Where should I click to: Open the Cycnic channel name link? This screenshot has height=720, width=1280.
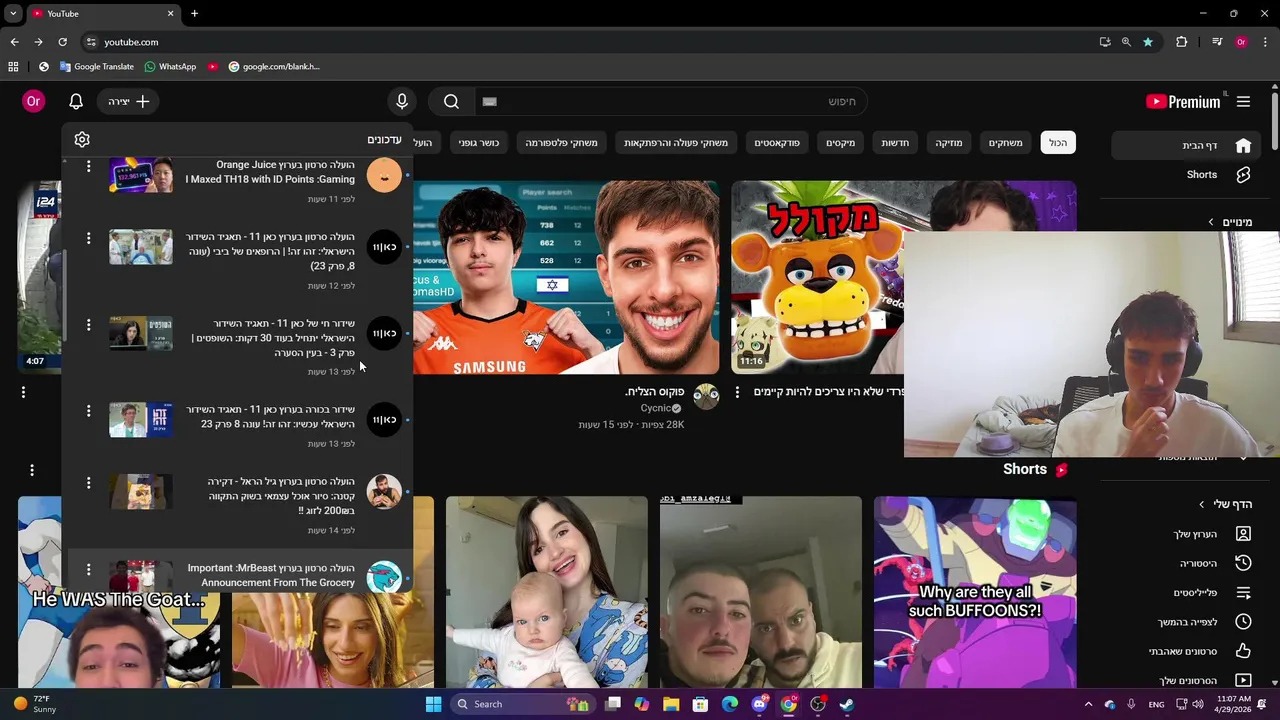coord(654,409)
